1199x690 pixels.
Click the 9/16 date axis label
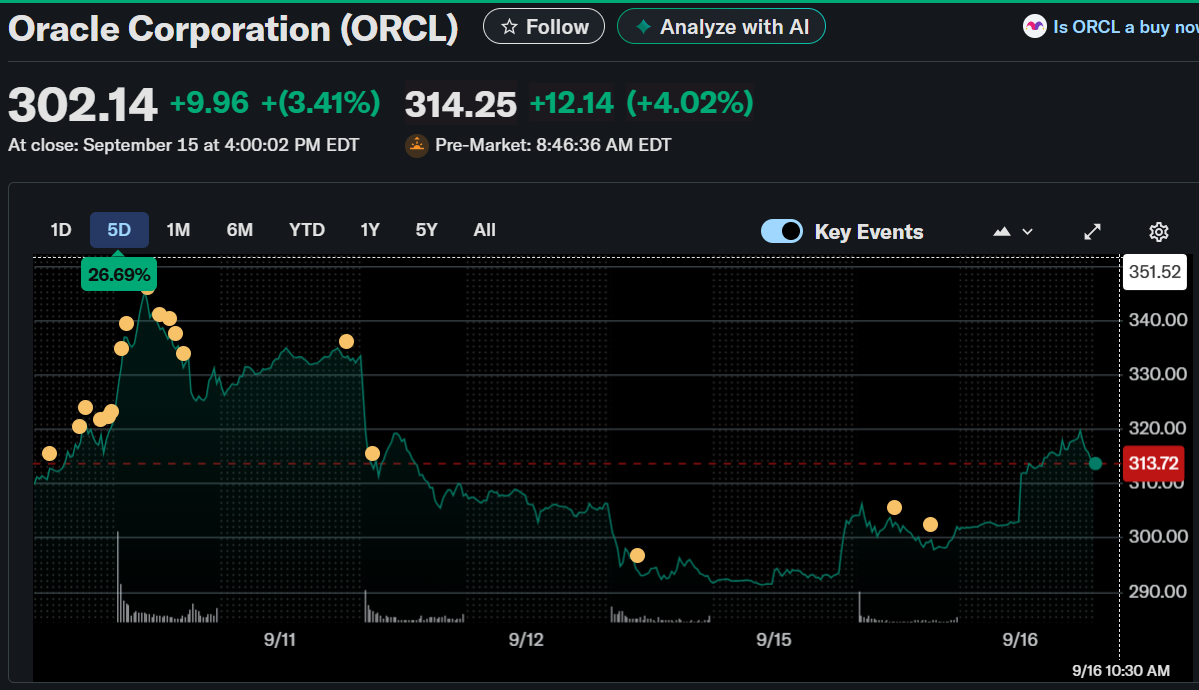pyautogui.click(x=1020, y=640)
